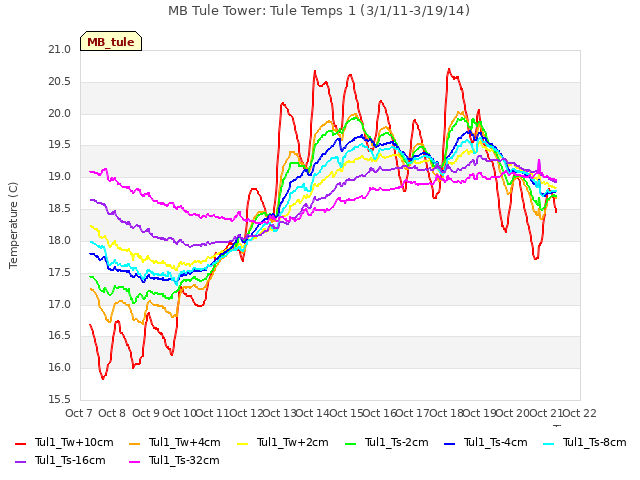Click the MB_tule annotation label
Viewport: 640px width, 480px height.
point(111,41)
